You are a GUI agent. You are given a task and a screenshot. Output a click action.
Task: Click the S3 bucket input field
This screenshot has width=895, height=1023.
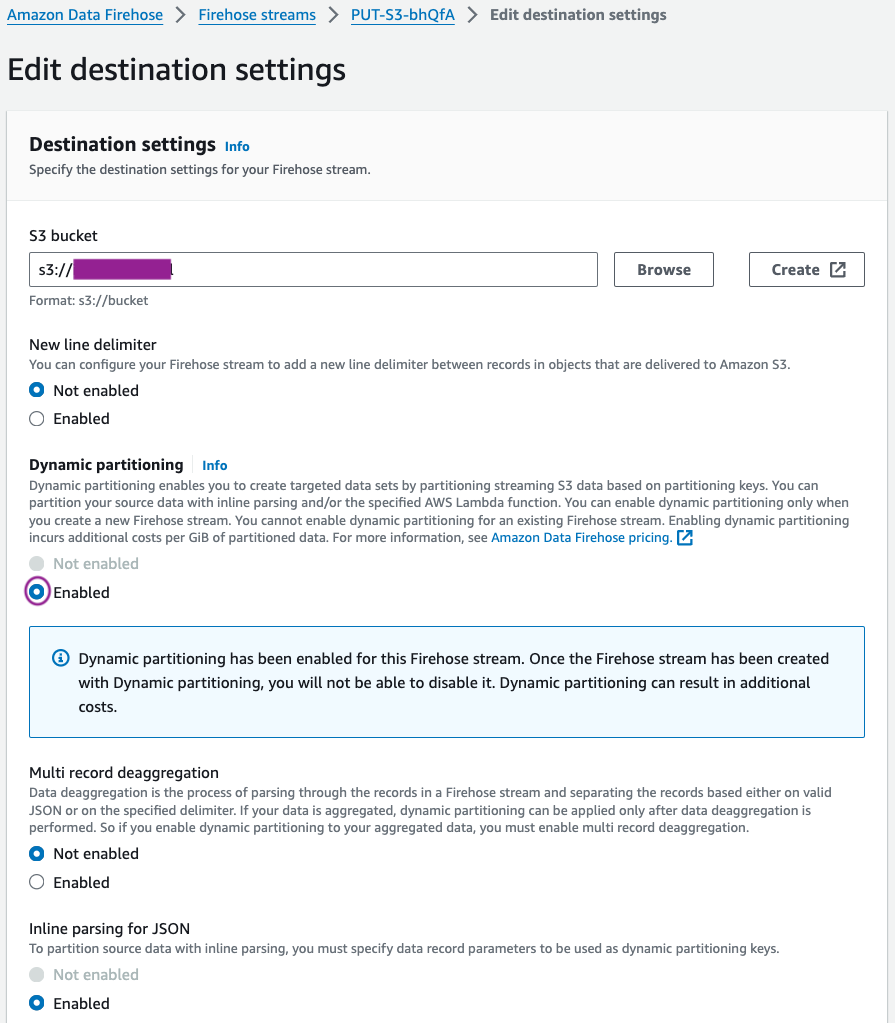coord(313,270)
